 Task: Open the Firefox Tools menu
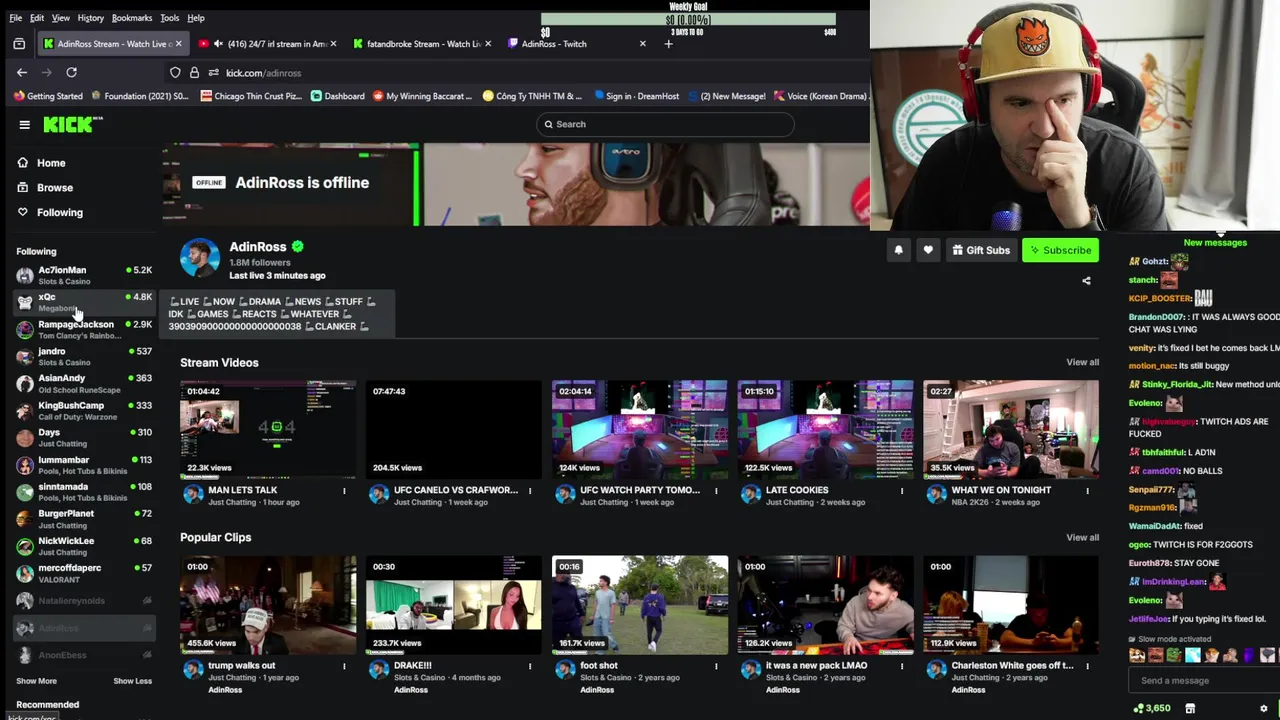170,18
